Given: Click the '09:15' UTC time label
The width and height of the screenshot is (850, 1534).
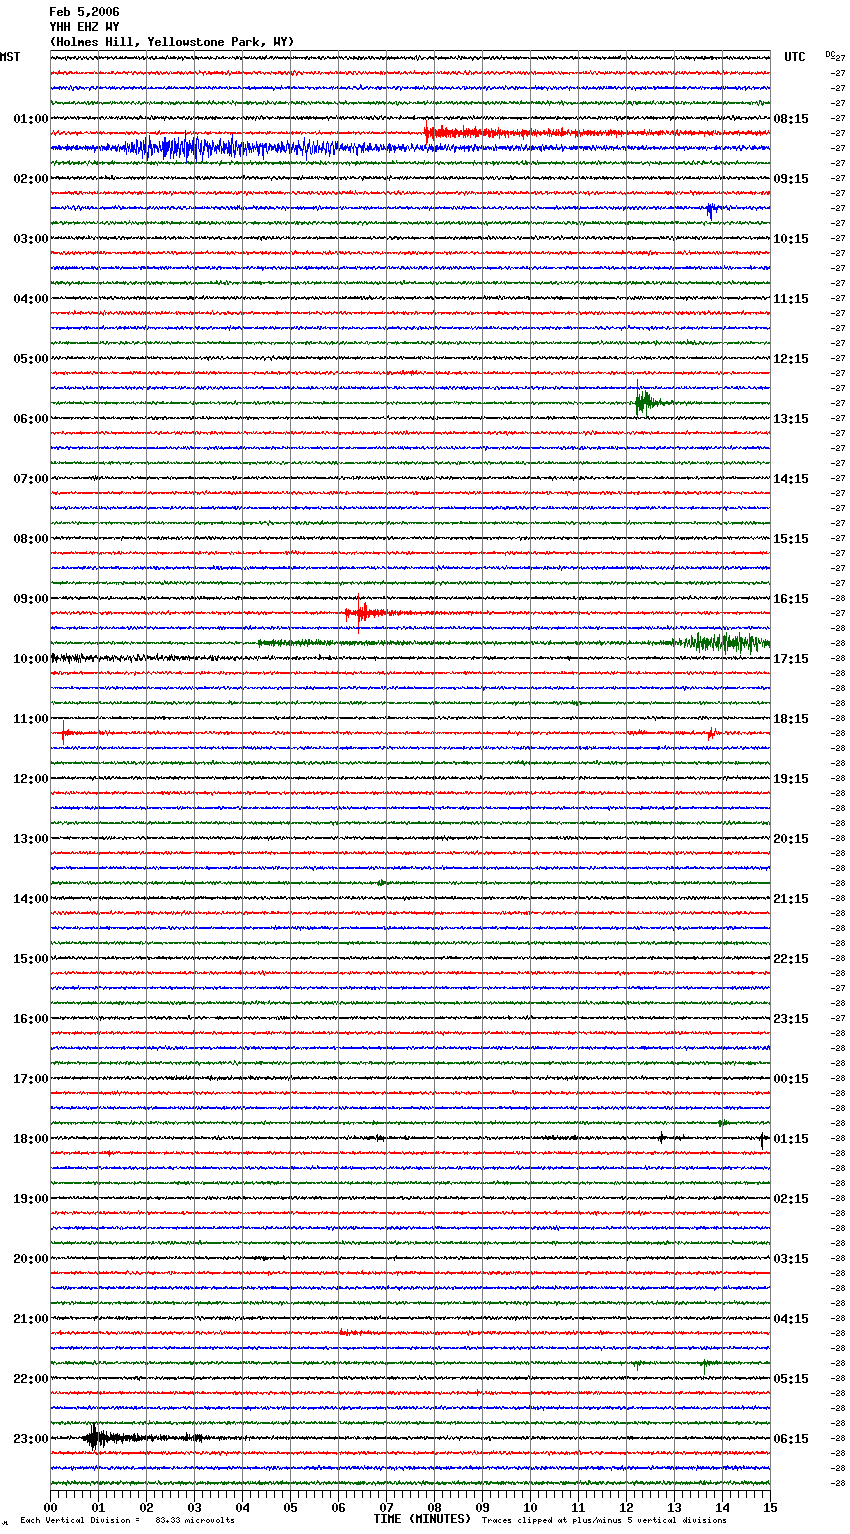Looking at the screenshot, I should [791, 179].
